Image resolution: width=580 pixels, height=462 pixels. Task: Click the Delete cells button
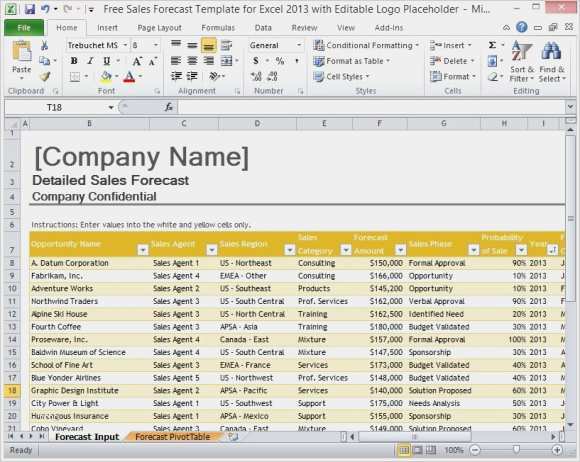452,61
